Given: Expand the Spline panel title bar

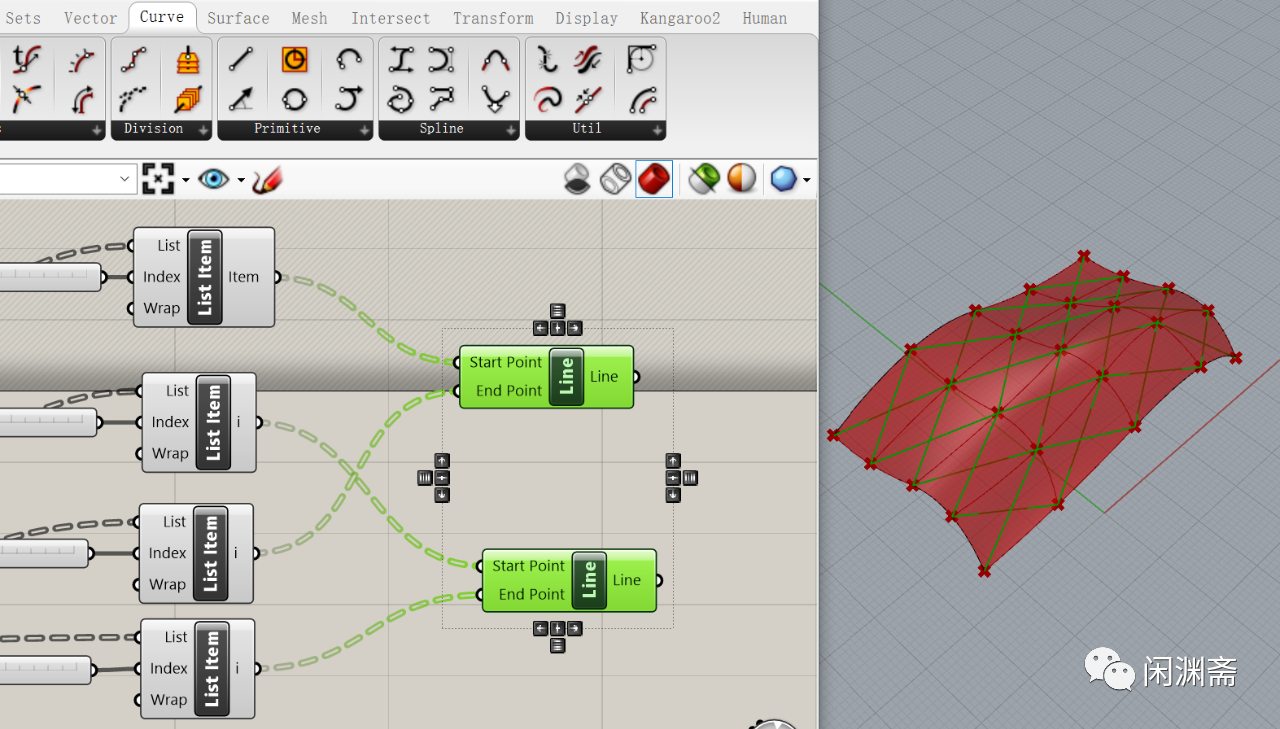Looking at the screenshot, I should click(x=449, y=129).
